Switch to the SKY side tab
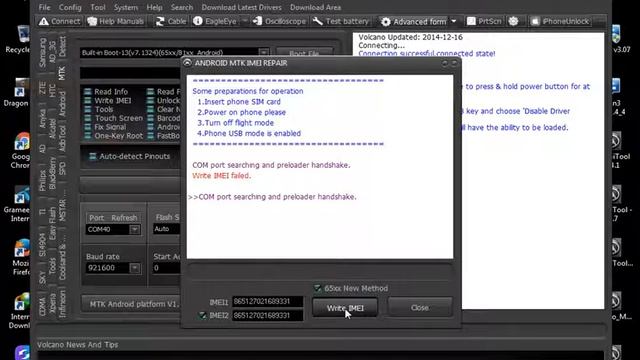Viewport: 640px width, 360px height. click(x=42, y=278)
